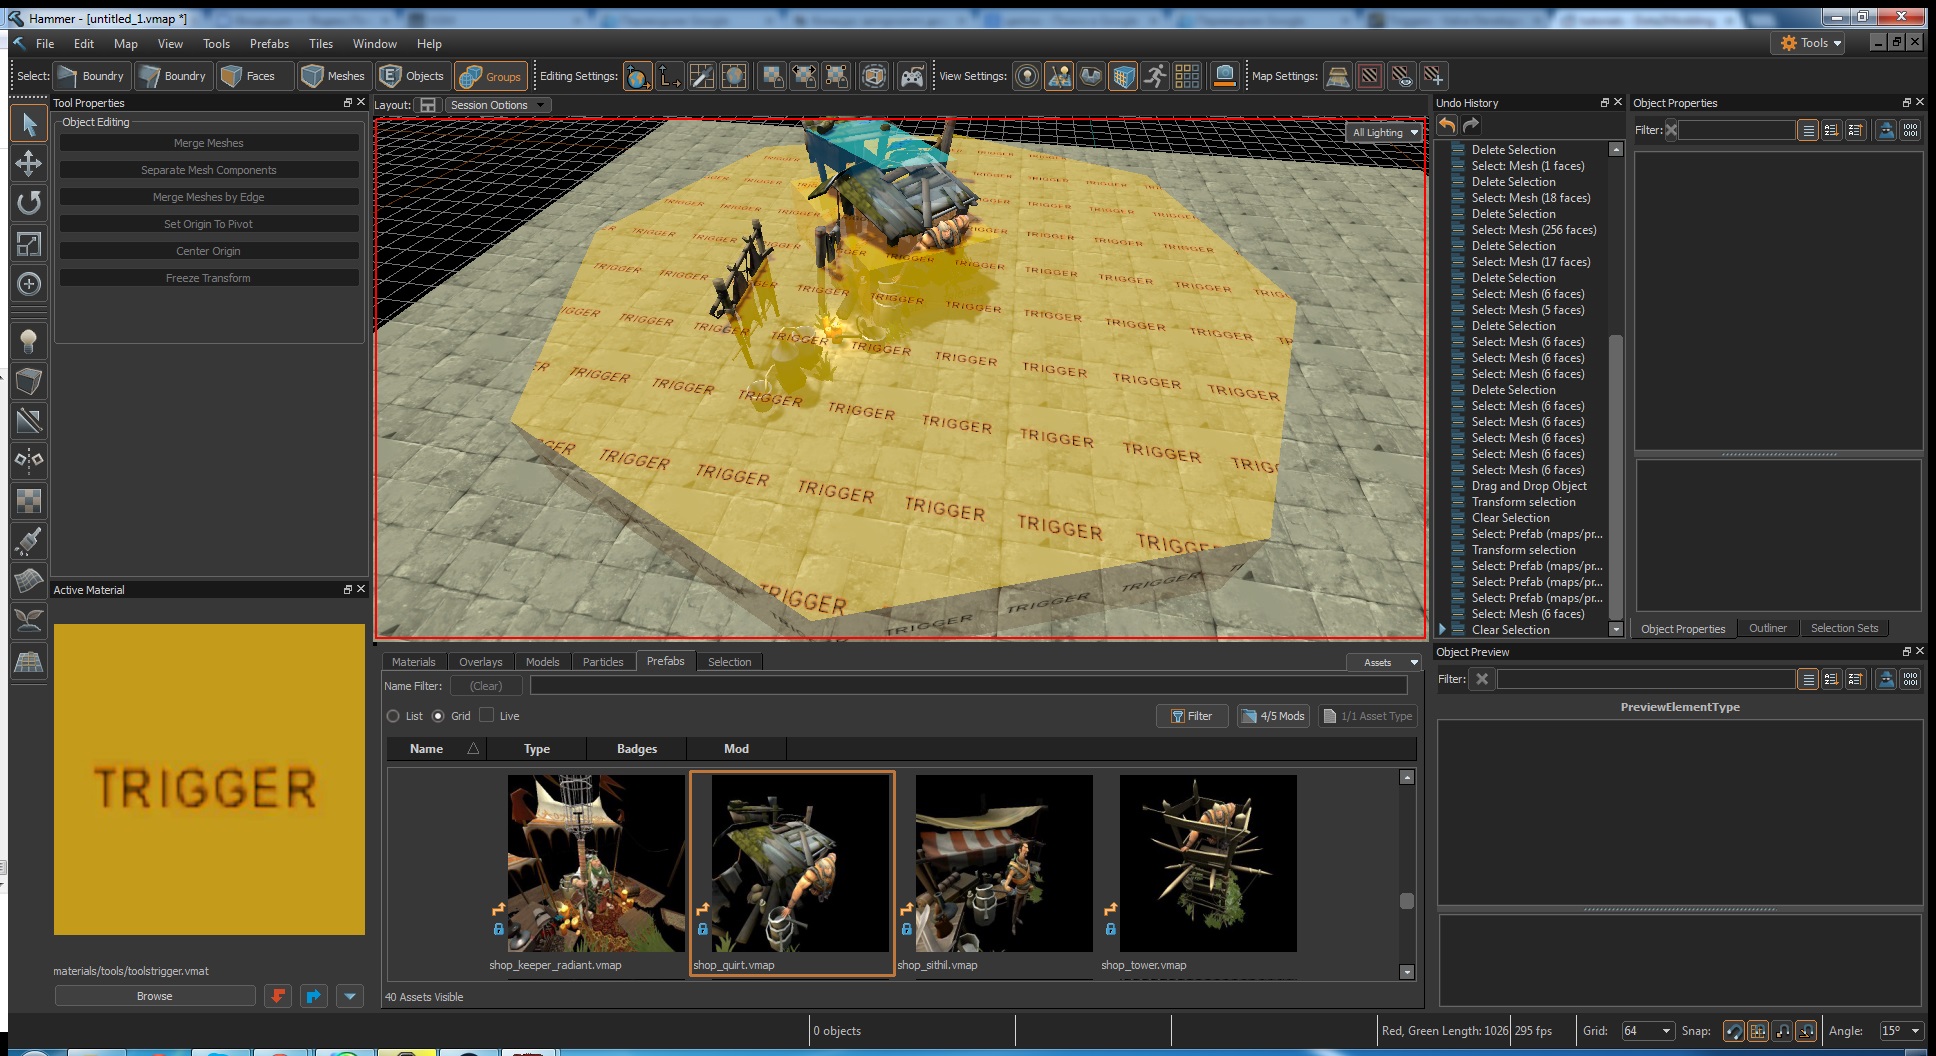Click Browse under Active Material

tap(154, 996)
